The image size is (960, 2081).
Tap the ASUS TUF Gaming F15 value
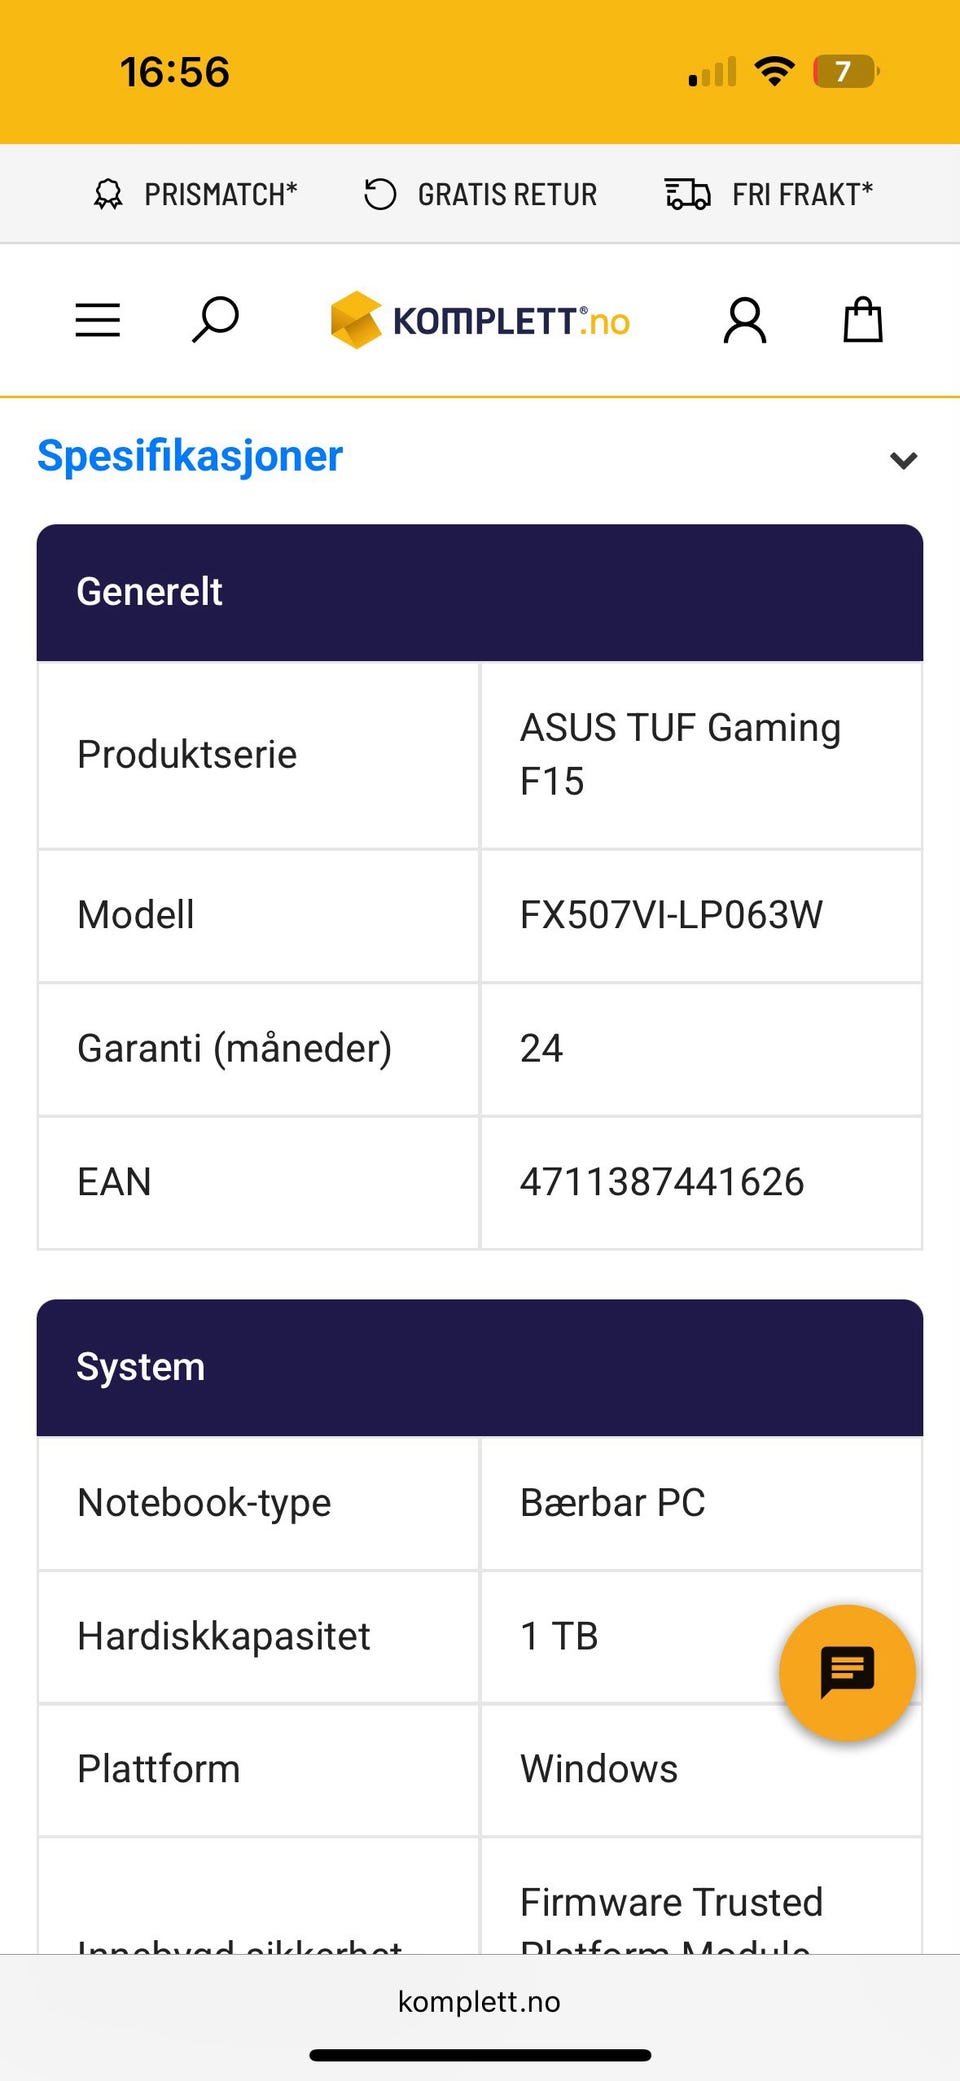click(680, 754)
